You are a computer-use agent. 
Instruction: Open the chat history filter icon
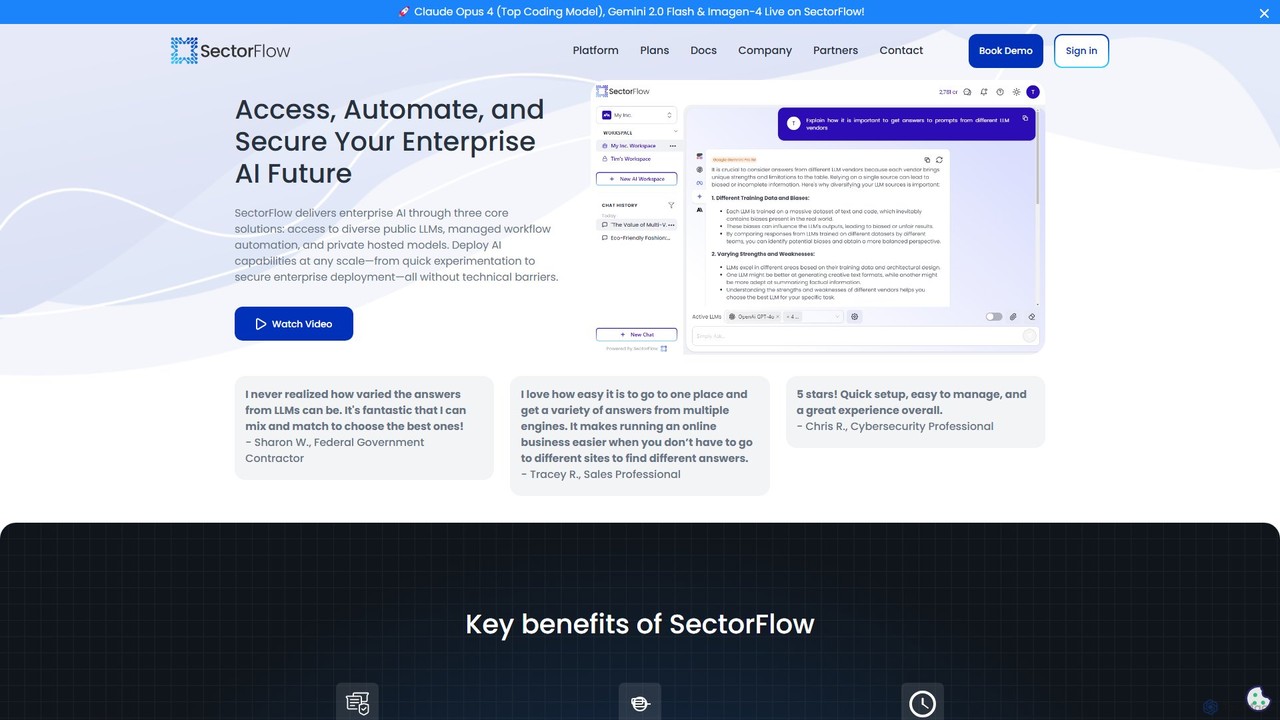[671, 205]
